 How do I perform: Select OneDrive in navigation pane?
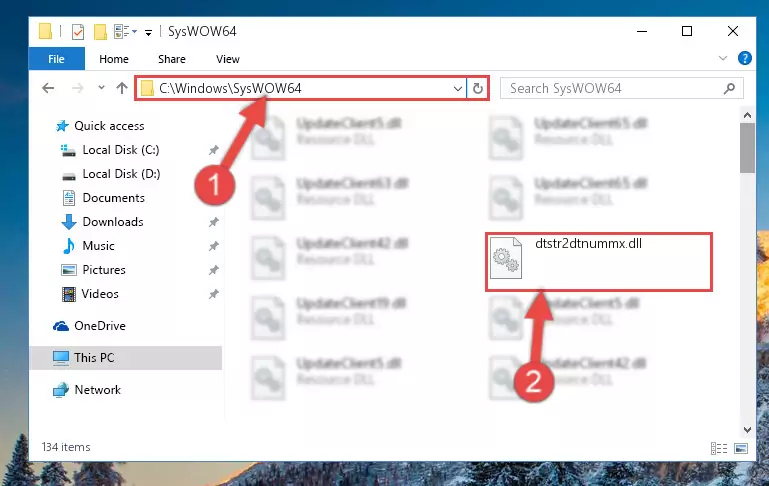[100, 326]
